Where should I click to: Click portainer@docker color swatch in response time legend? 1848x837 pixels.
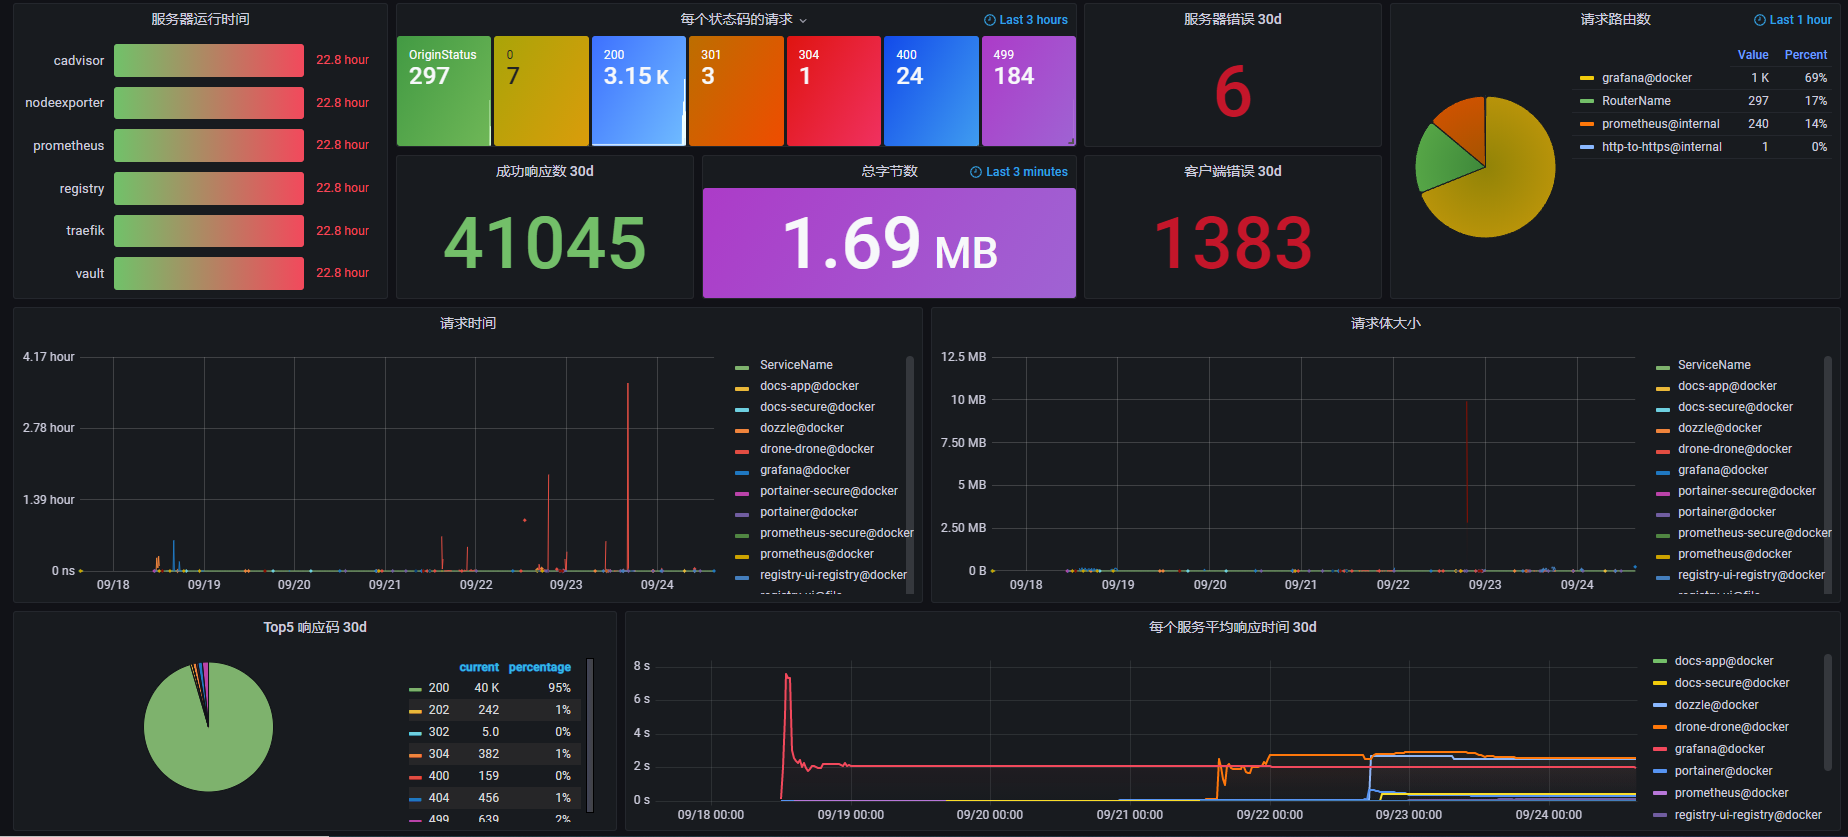pos(1660,772)
